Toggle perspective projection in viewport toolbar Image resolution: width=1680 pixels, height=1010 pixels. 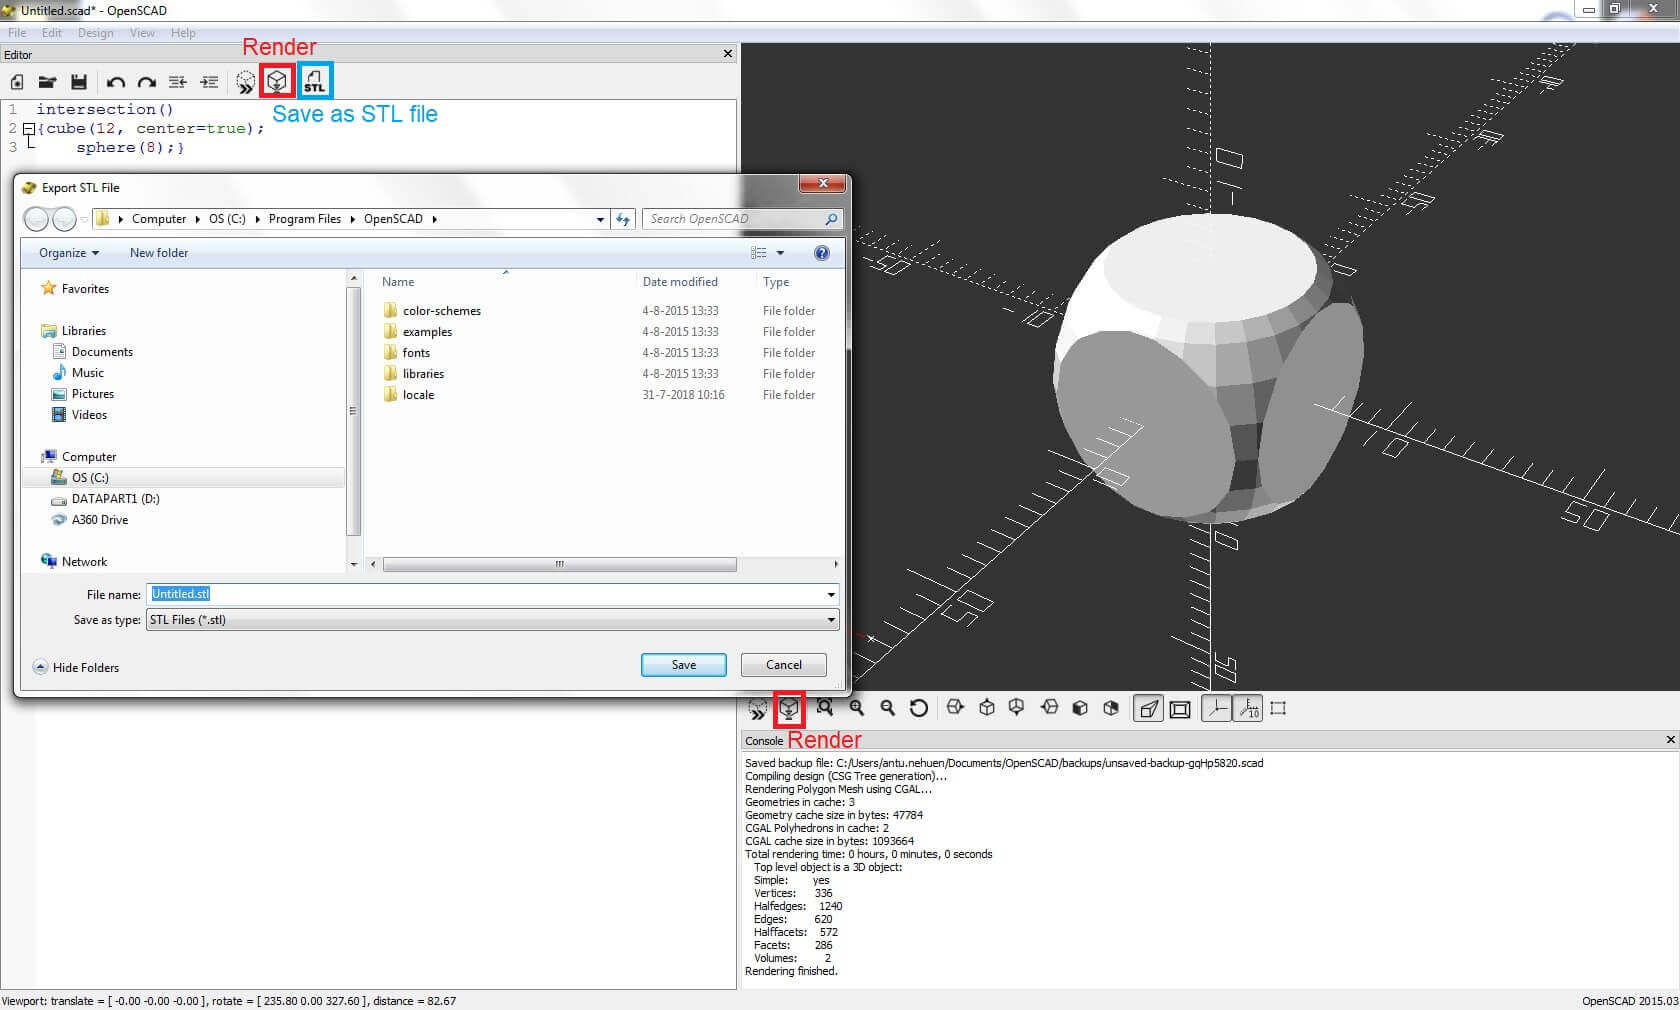click(1147, 708)
